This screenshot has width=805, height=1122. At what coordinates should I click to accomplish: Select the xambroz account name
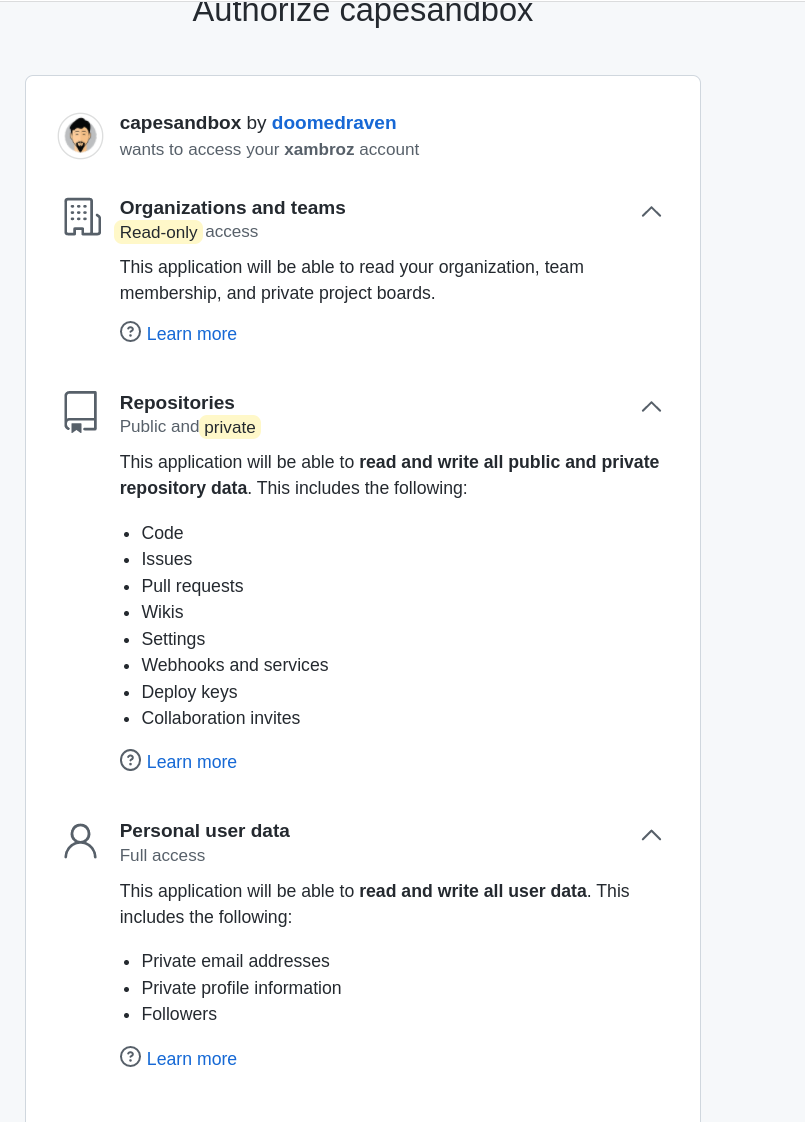319,149
